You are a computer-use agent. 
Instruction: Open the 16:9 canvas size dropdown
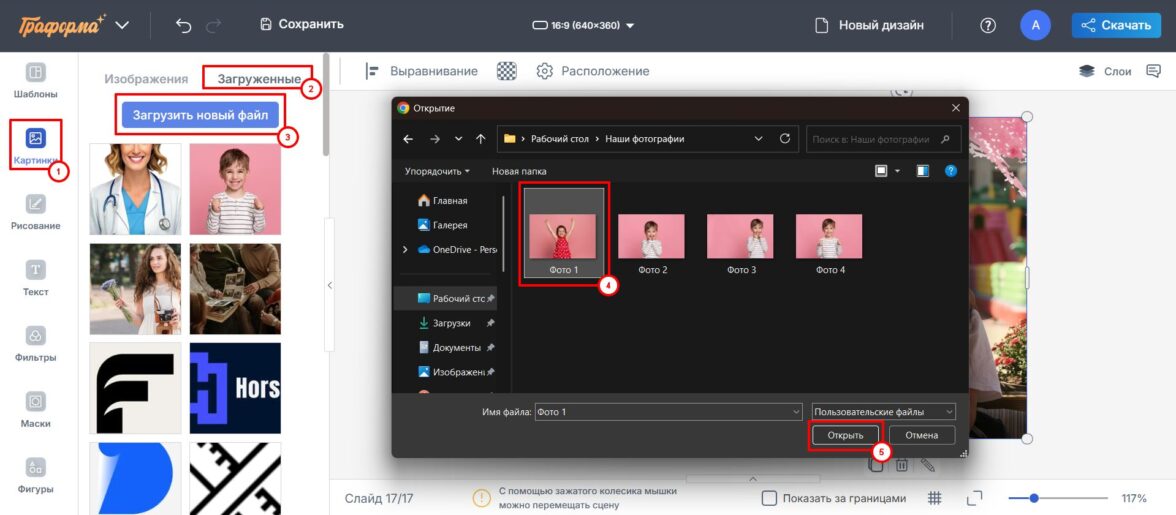coord(583,25)
